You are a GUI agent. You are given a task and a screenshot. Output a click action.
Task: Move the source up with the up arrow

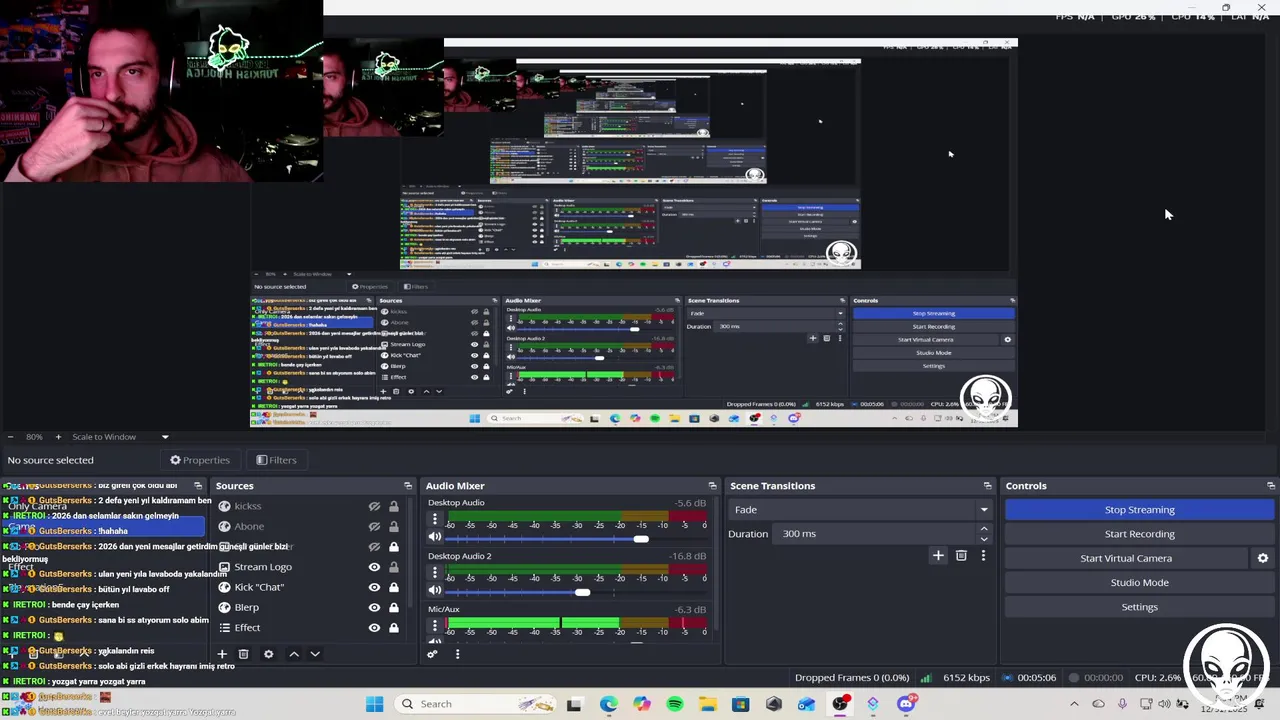point(294,654)
